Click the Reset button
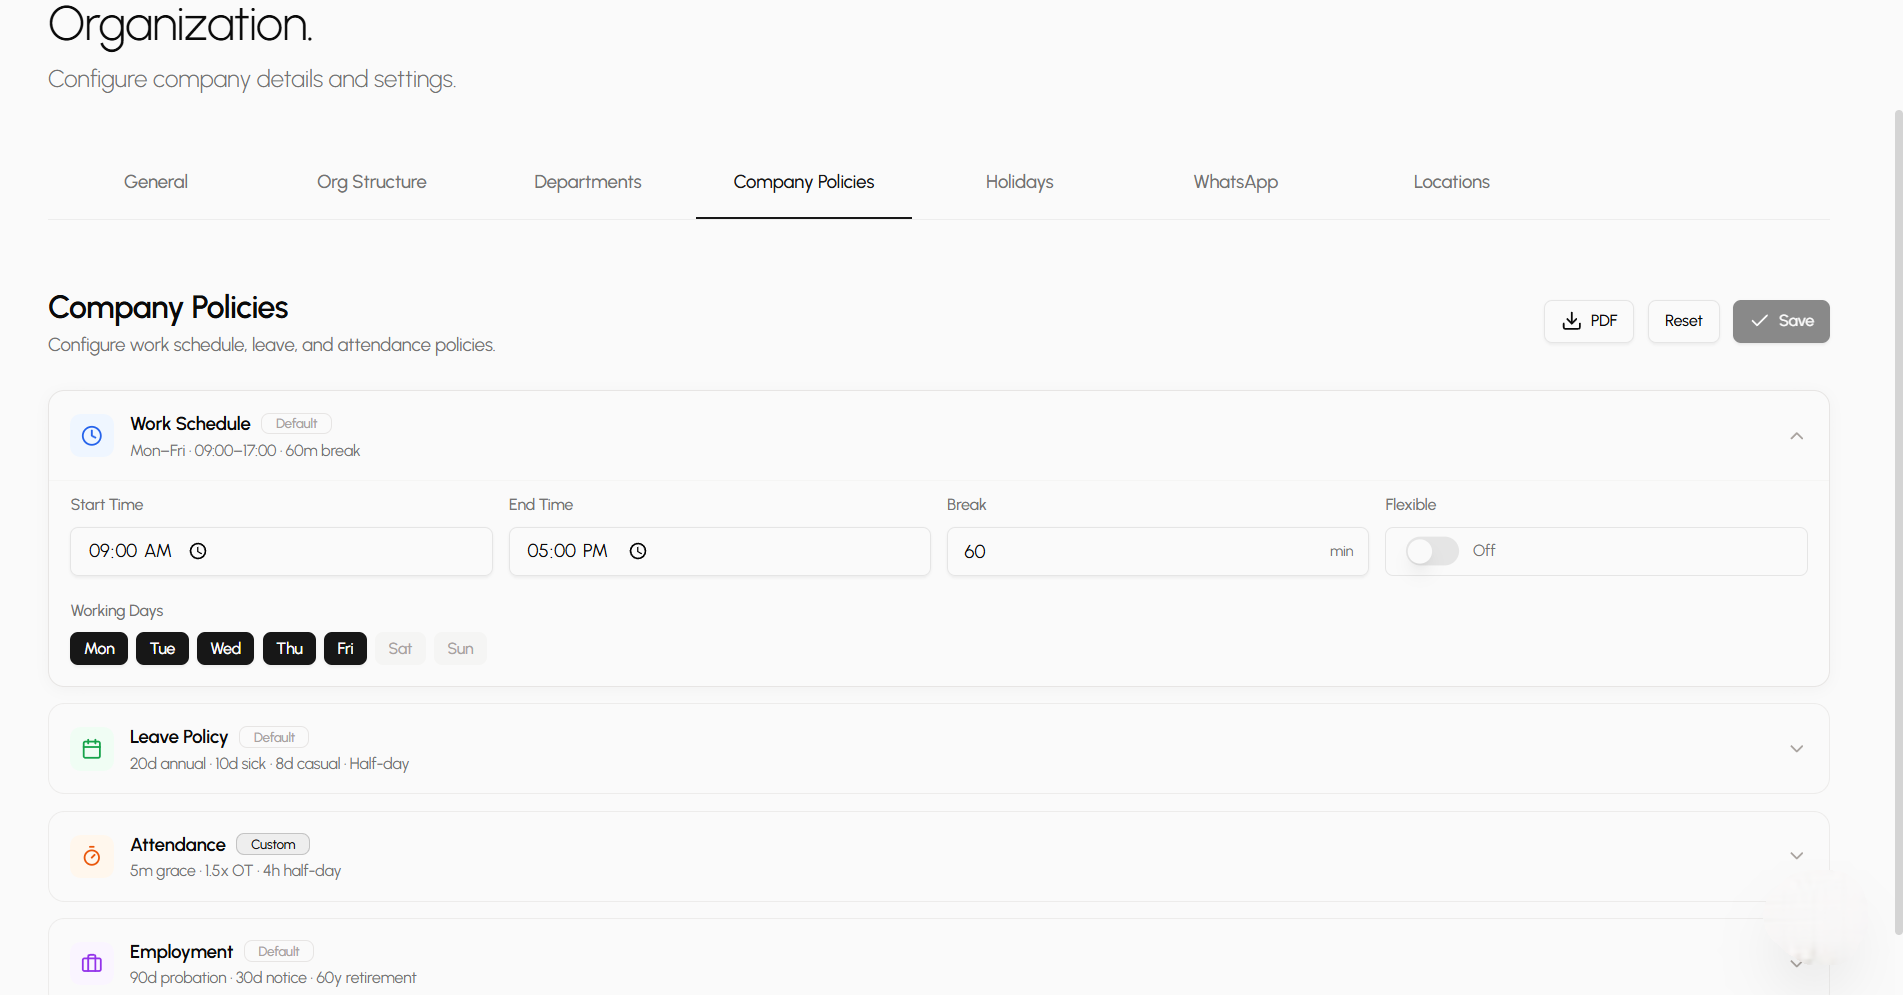Viewport: 1903px width, 995px height. pos(1683,321)
